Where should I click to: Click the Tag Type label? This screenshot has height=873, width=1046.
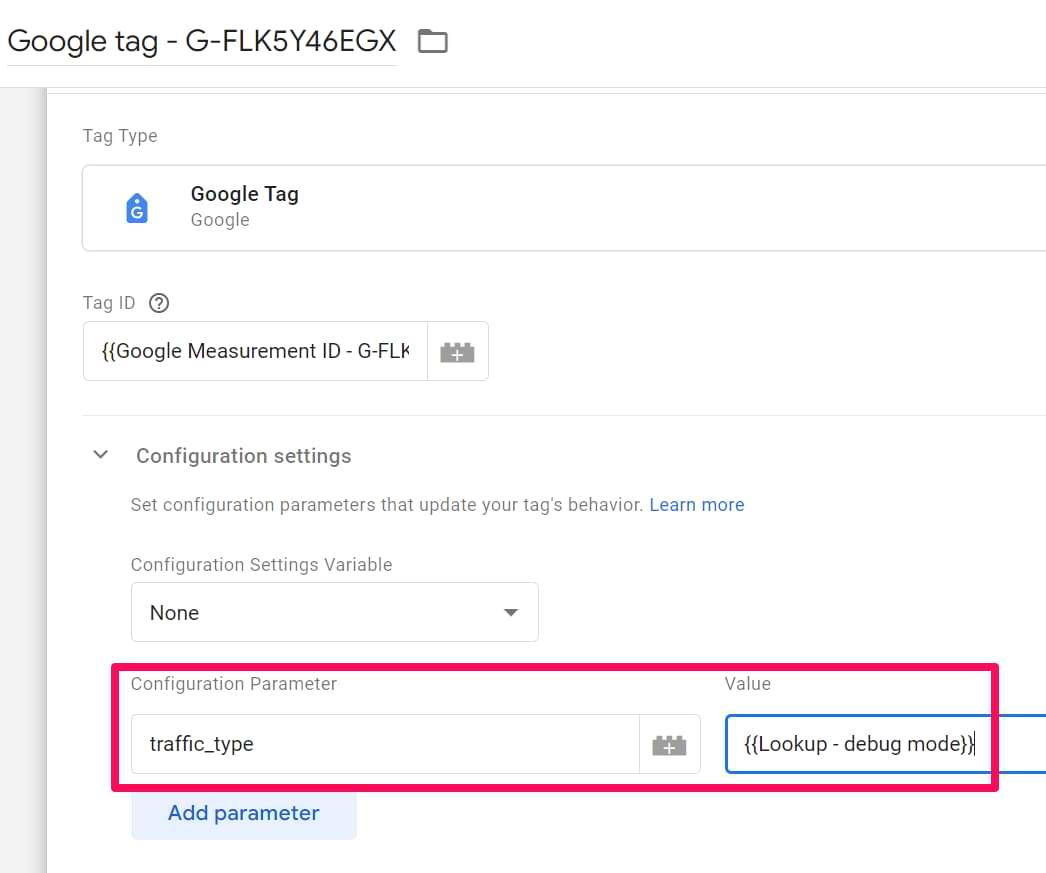click(x=120, y=136)
